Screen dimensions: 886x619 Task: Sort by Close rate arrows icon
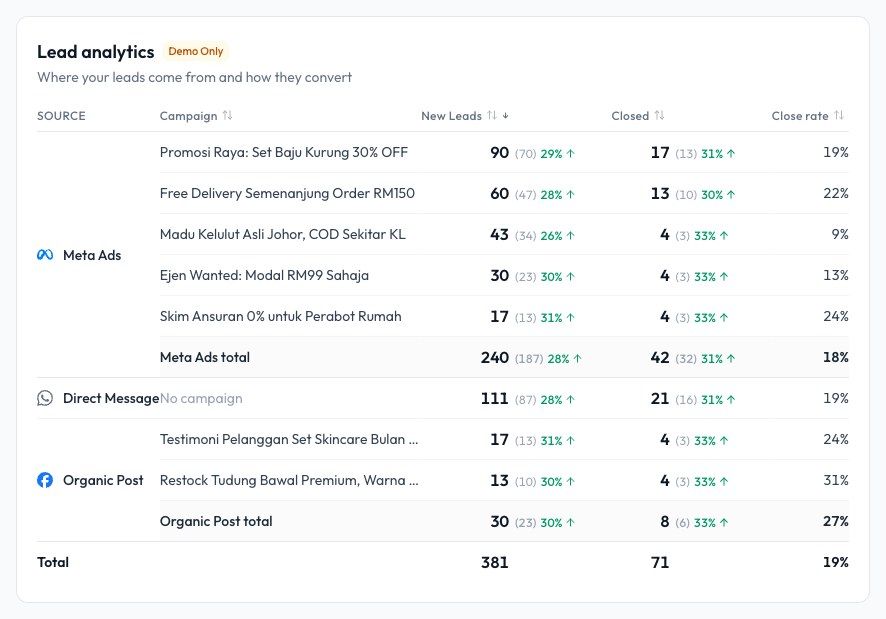click(x=839, y=115)
